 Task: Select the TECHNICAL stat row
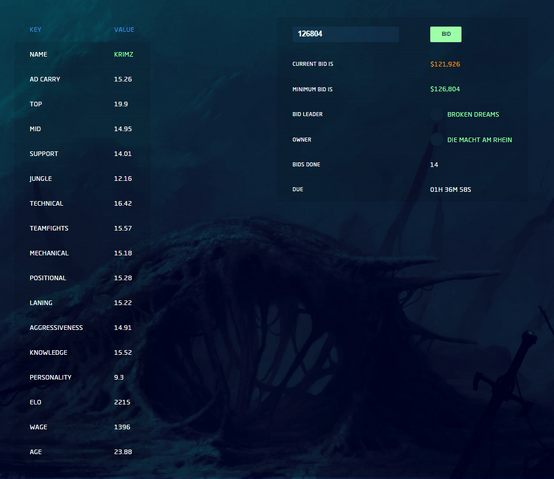(x=82, y=203)
